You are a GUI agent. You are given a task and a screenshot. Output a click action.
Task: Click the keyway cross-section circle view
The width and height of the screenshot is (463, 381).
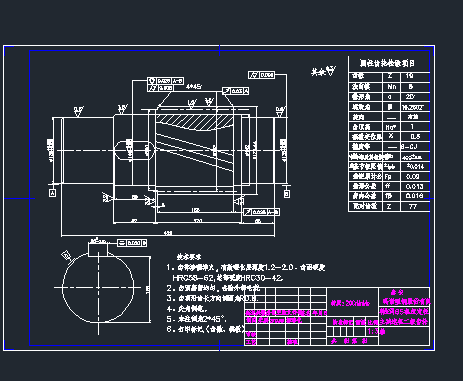(x=98, y=287)
